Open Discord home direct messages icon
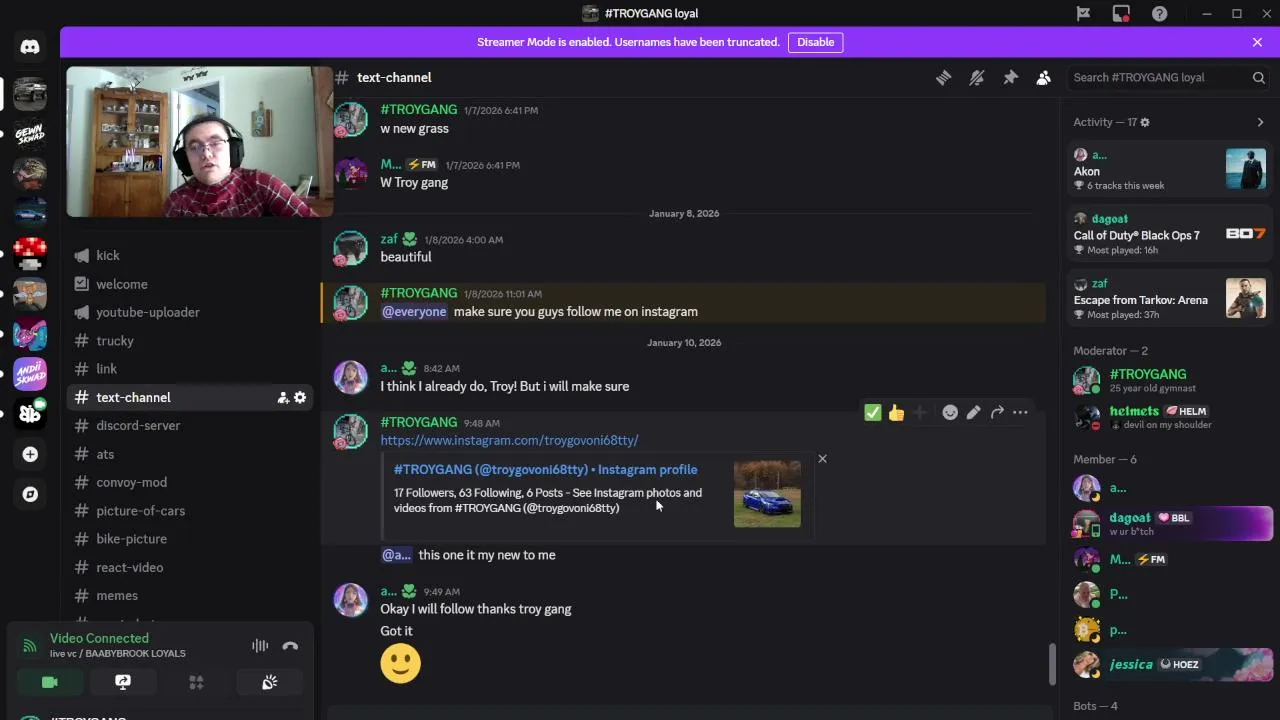 pos(30,47)
